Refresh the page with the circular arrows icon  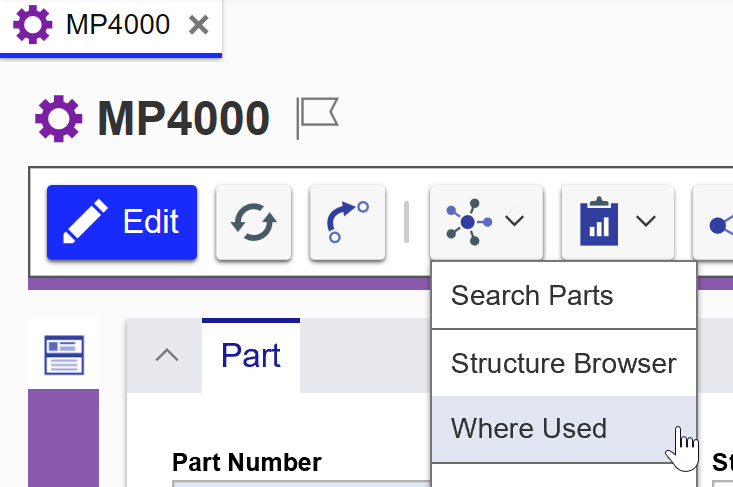(253, 222)
